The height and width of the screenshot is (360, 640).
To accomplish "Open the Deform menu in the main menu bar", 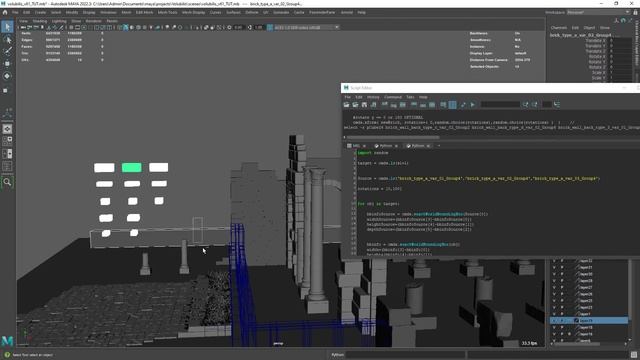I will coord(252,12).
